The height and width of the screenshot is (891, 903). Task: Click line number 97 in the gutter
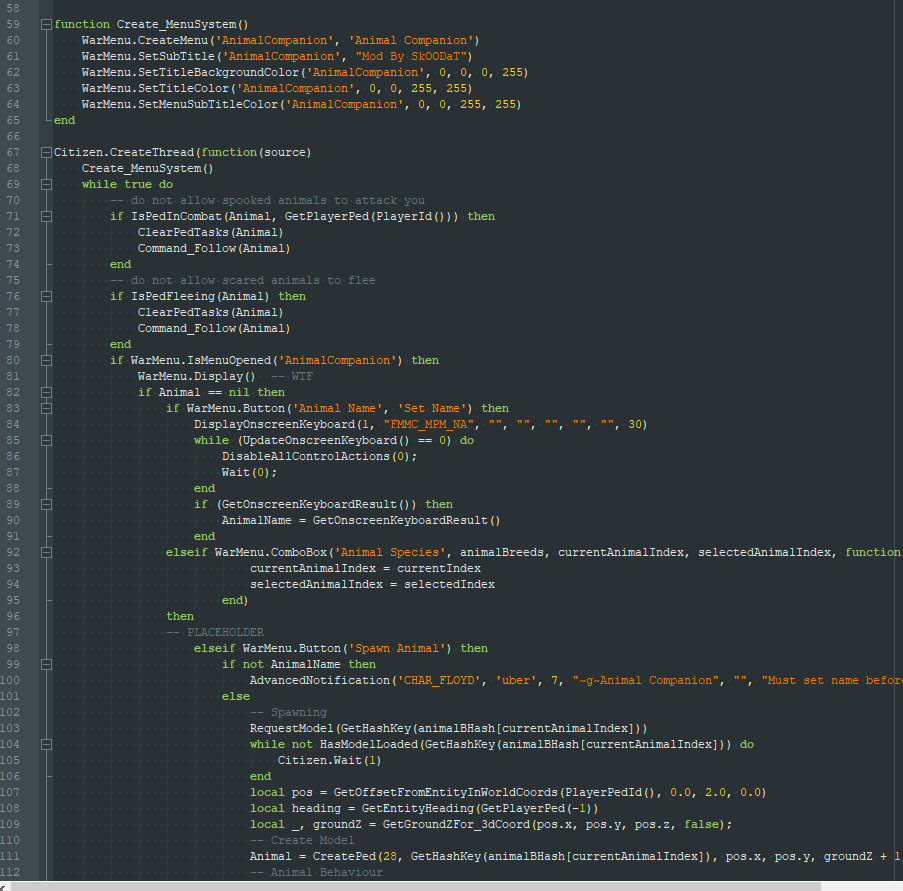13,632
